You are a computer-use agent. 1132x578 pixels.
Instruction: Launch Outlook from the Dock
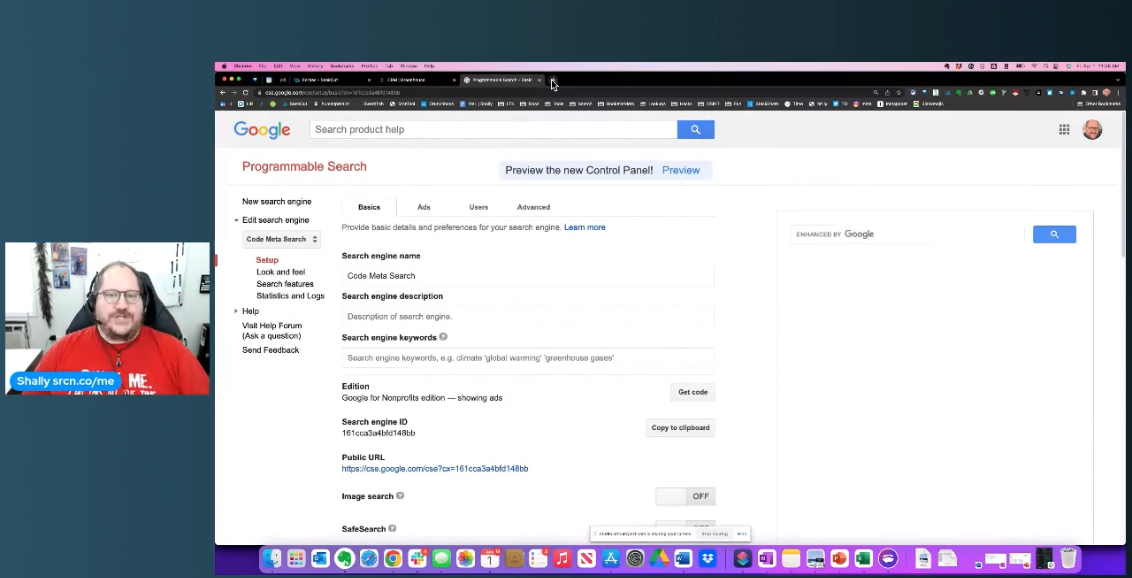[320, 559]
